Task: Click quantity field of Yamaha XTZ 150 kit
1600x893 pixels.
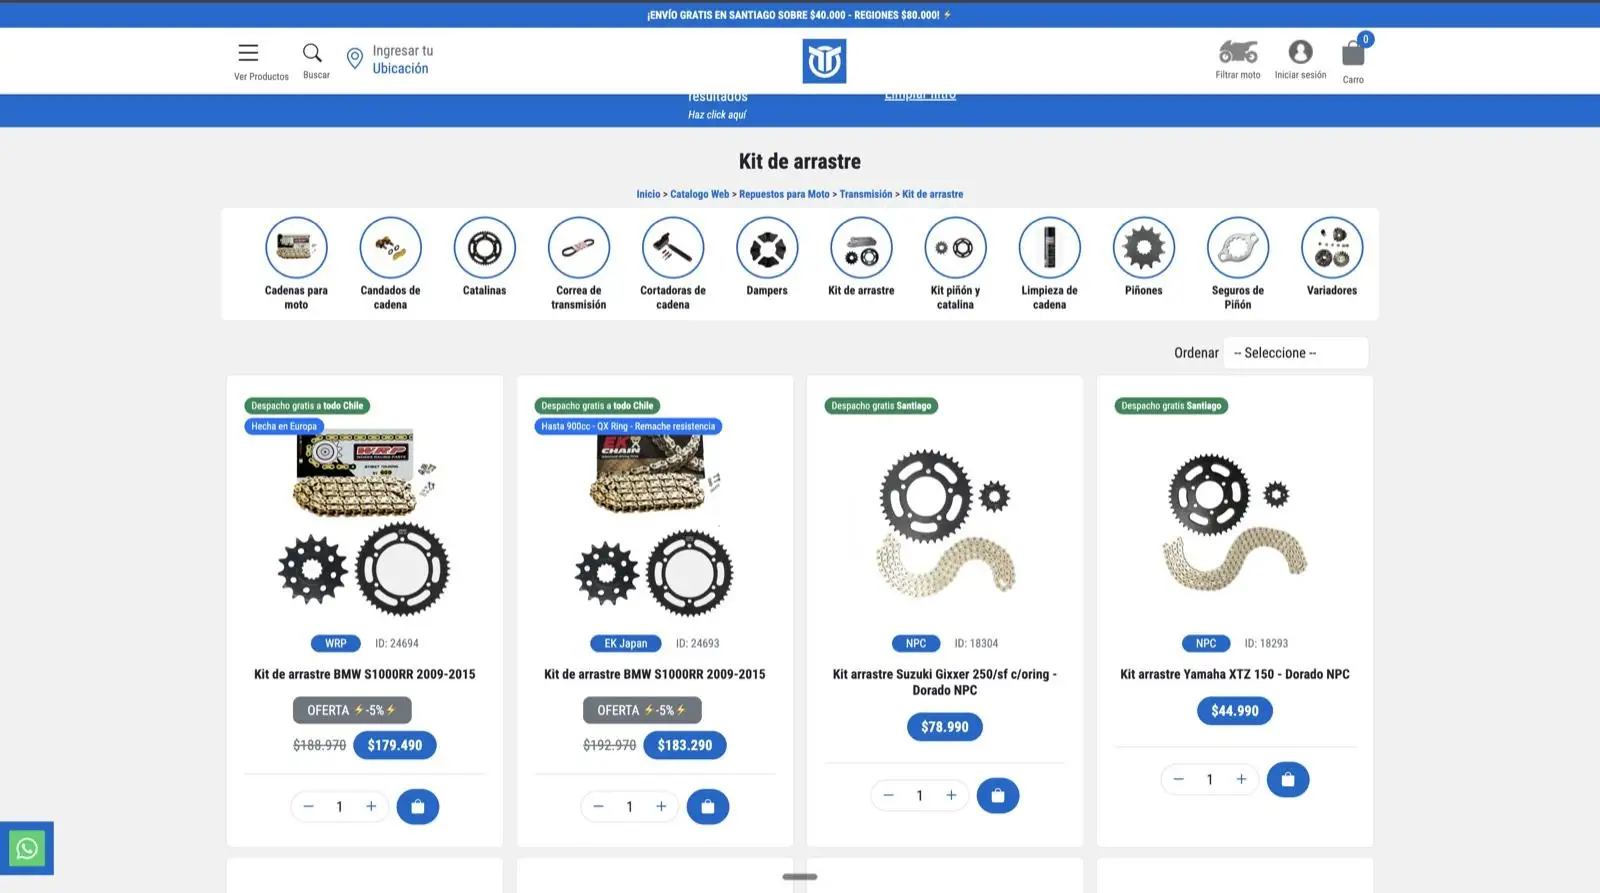Action: (1210, 780)
